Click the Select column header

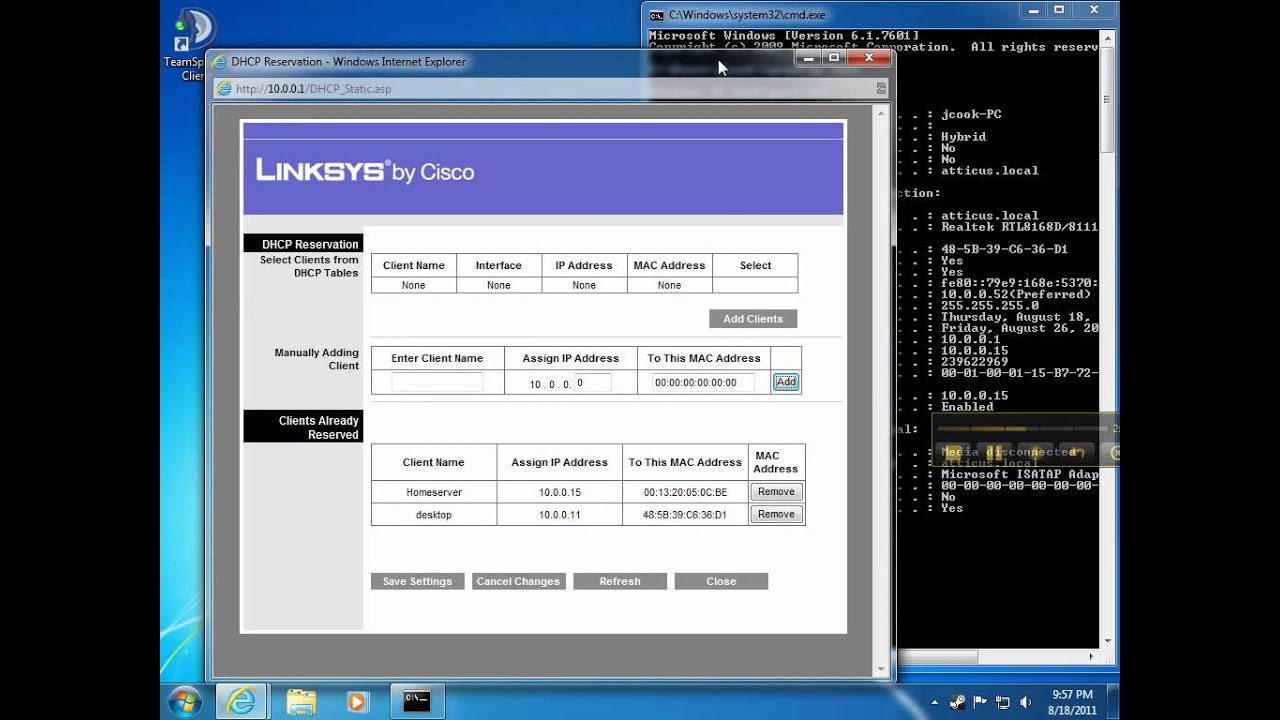755,265
